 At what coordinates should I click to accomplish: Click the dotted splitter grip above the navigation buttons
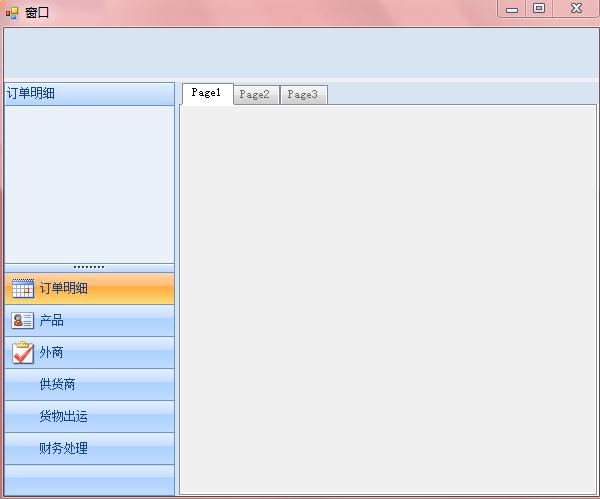point(89,267)
